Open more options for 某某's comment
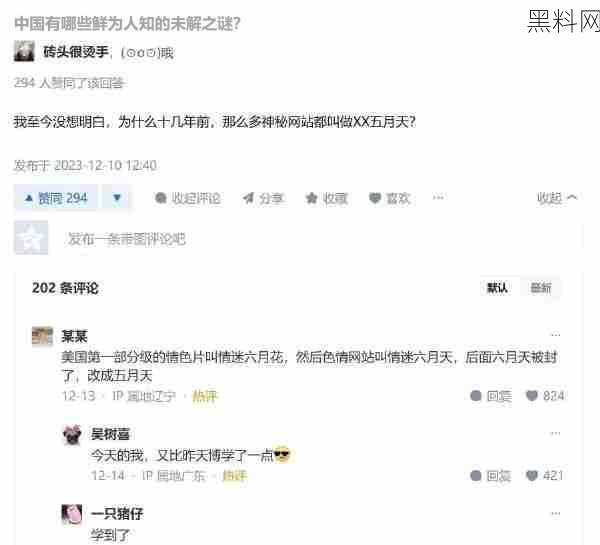 pyautogui.click(x=555, y=335)
